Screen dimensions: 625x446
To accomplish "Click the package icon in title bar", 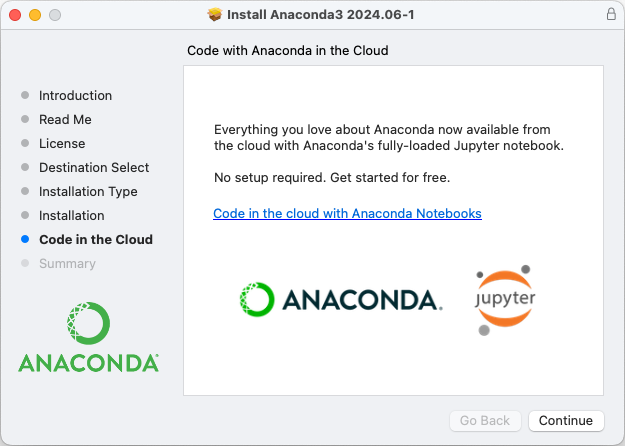I will point(214,15).
